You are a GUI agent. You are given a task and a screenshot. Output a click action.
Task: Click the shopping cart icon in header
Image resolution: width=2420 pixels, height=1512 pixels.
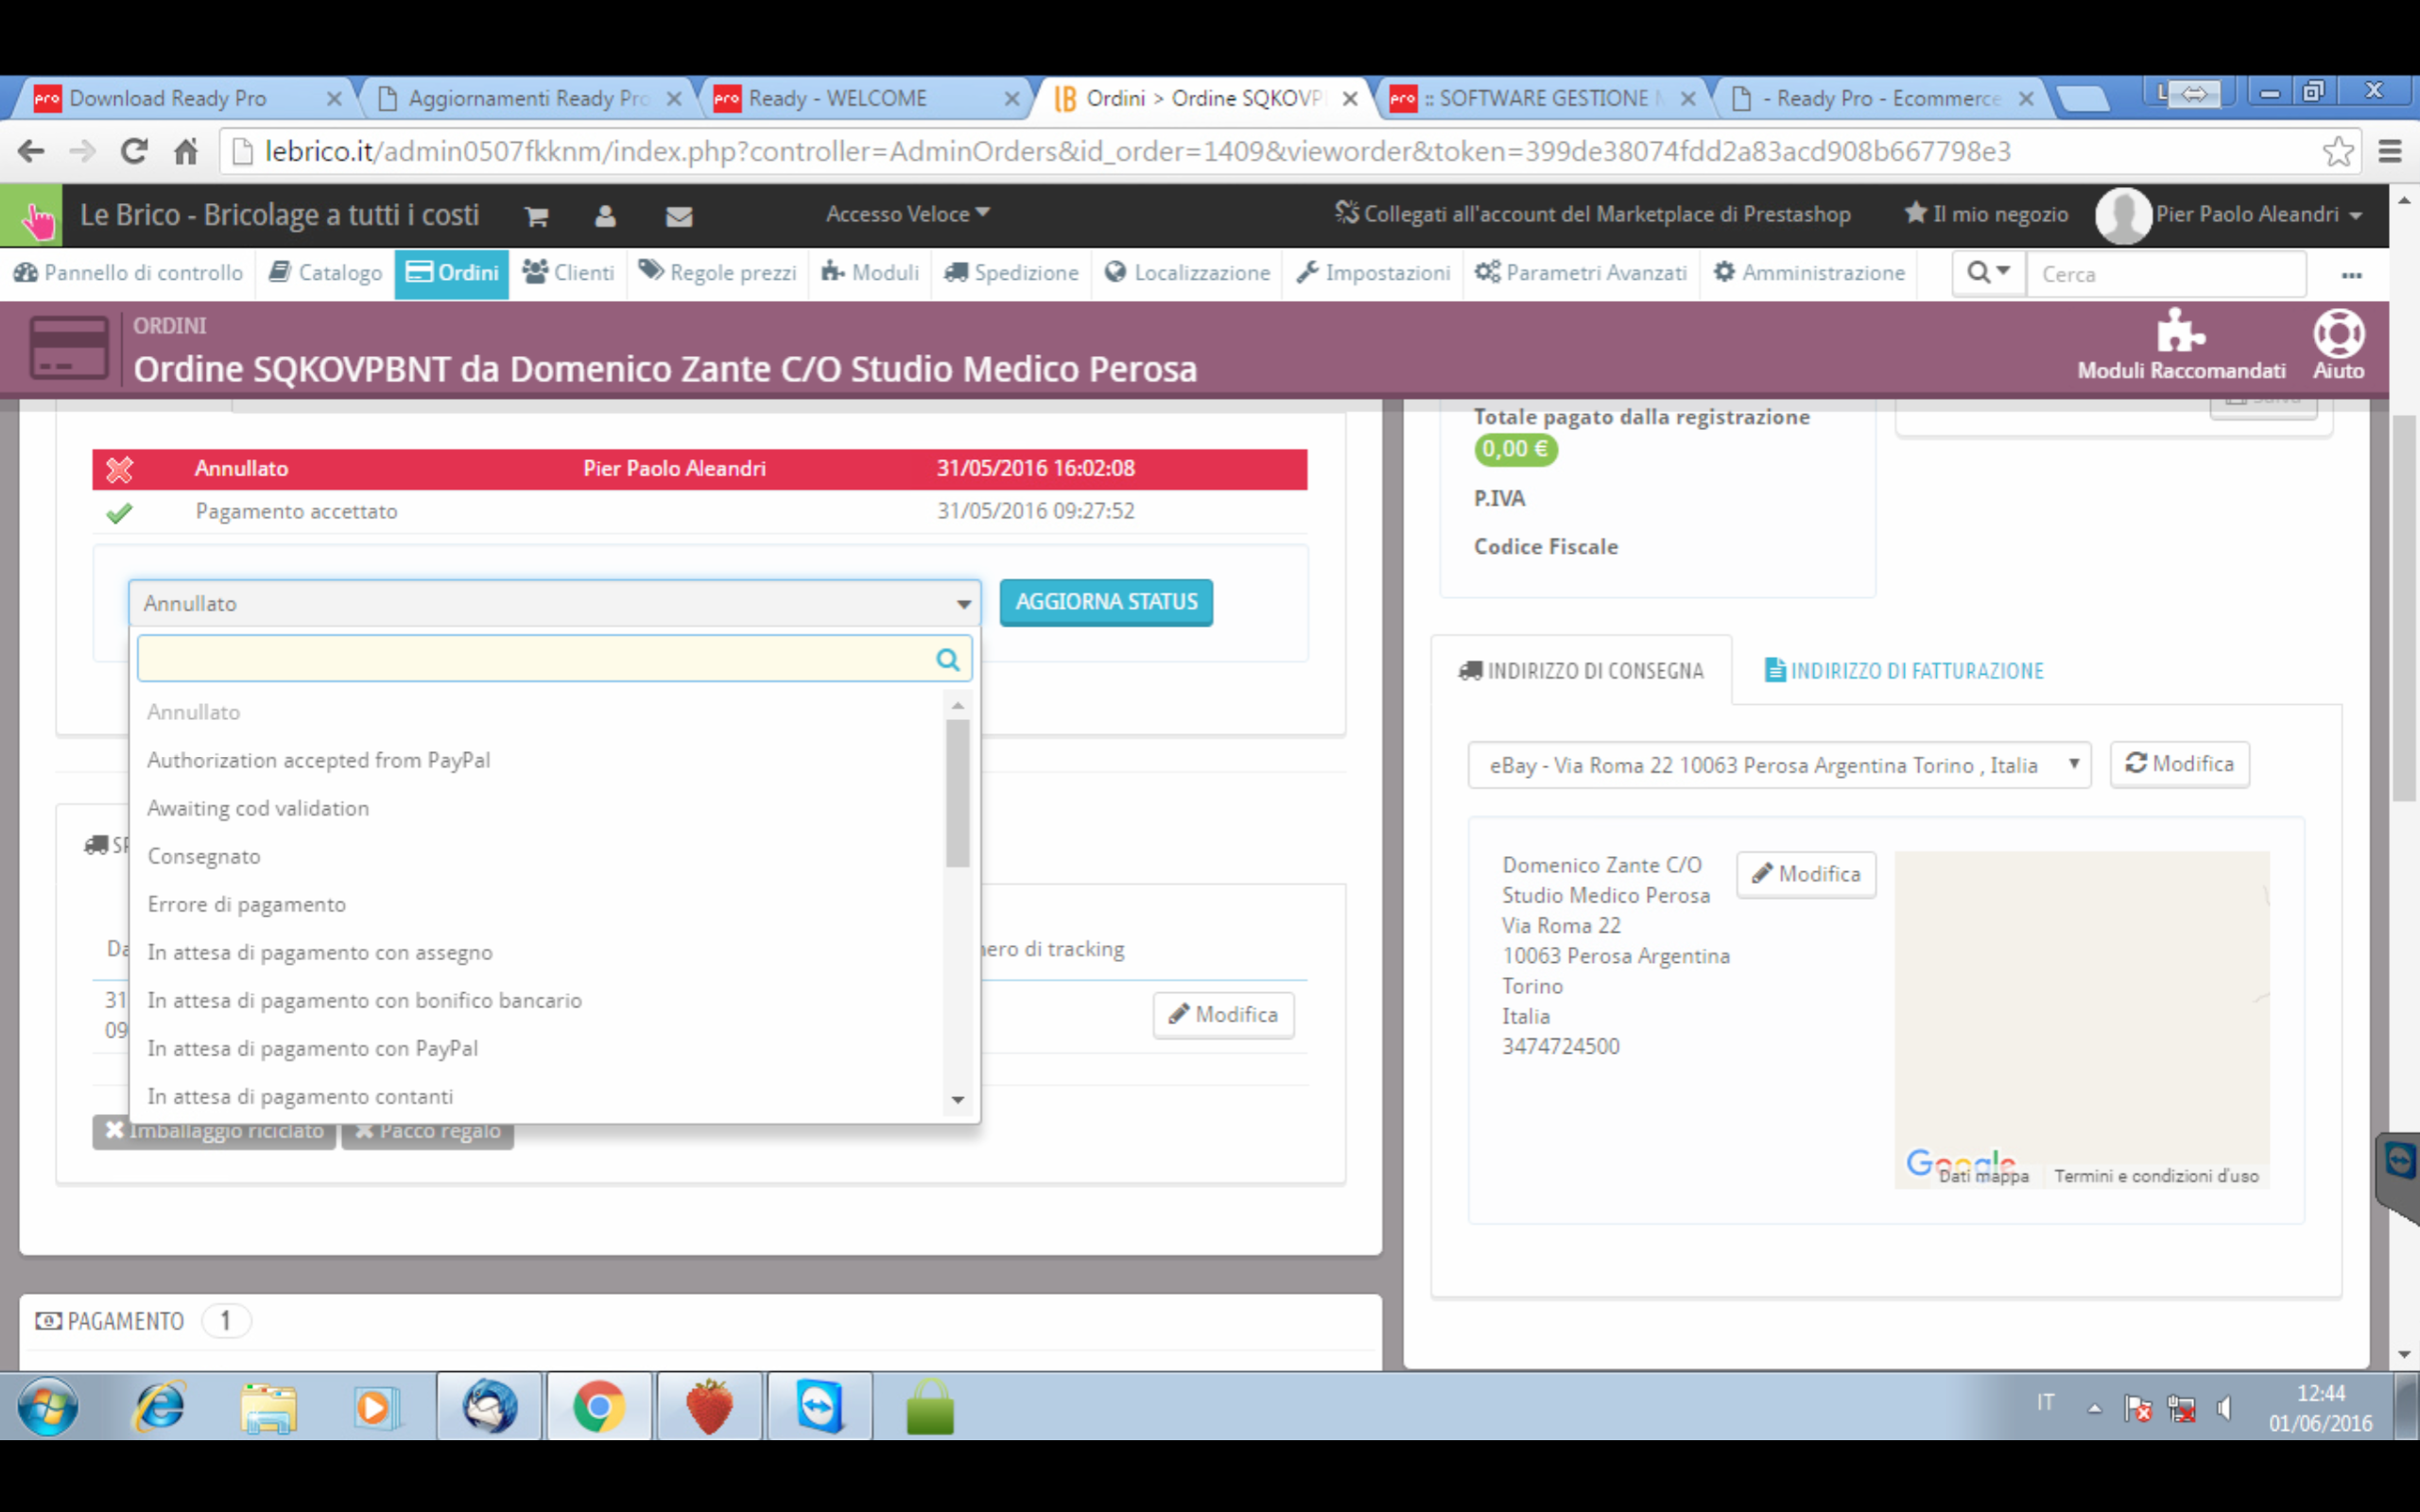click(x=537, y=216)
